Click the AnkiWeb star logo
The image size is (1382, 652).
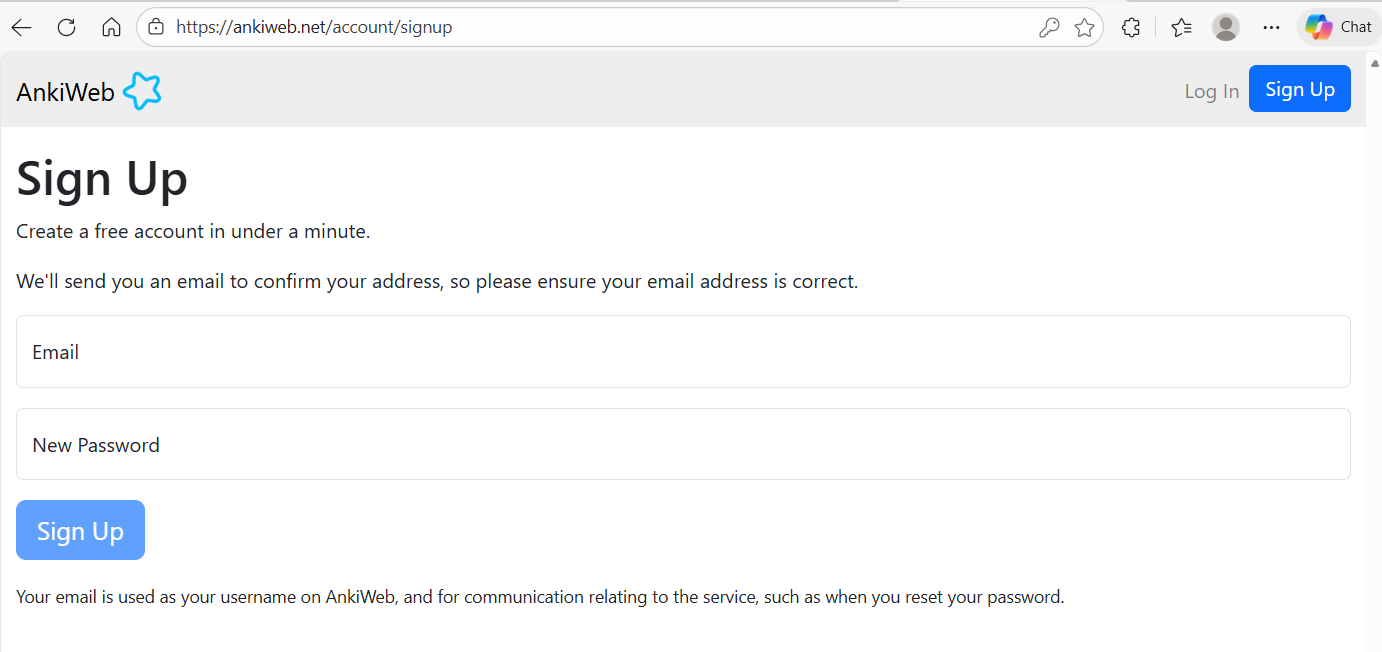click(142, 92)
